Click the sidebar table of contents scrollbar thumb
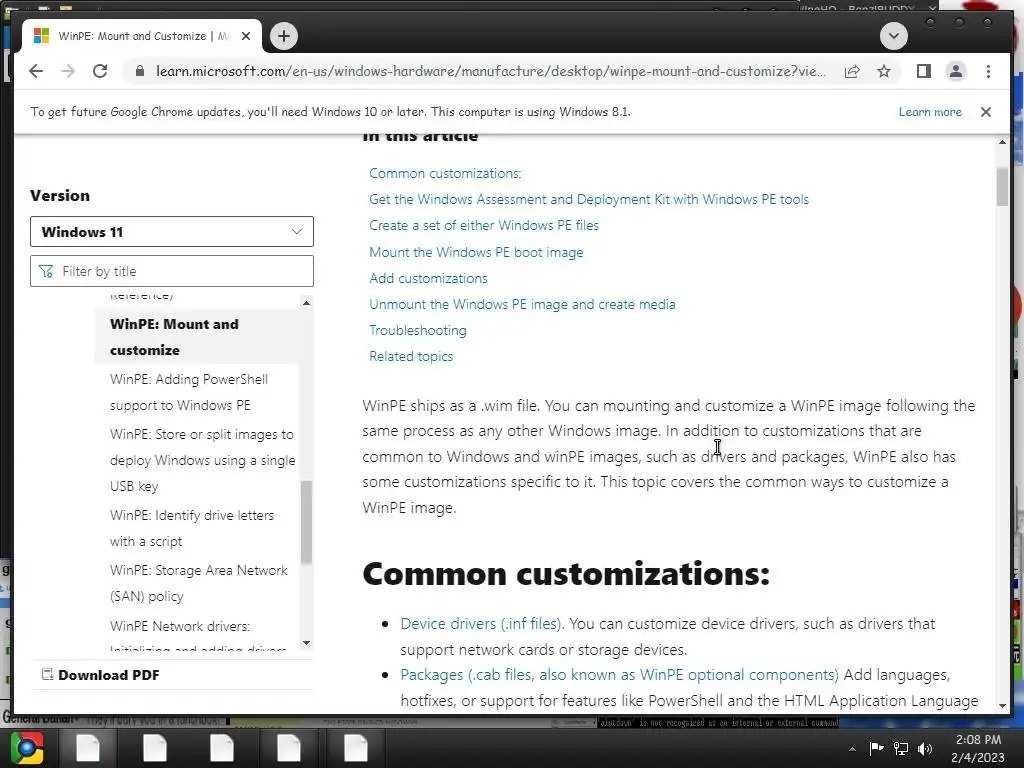The height and width of the screenshot is (768, 1024). point(306,521)
